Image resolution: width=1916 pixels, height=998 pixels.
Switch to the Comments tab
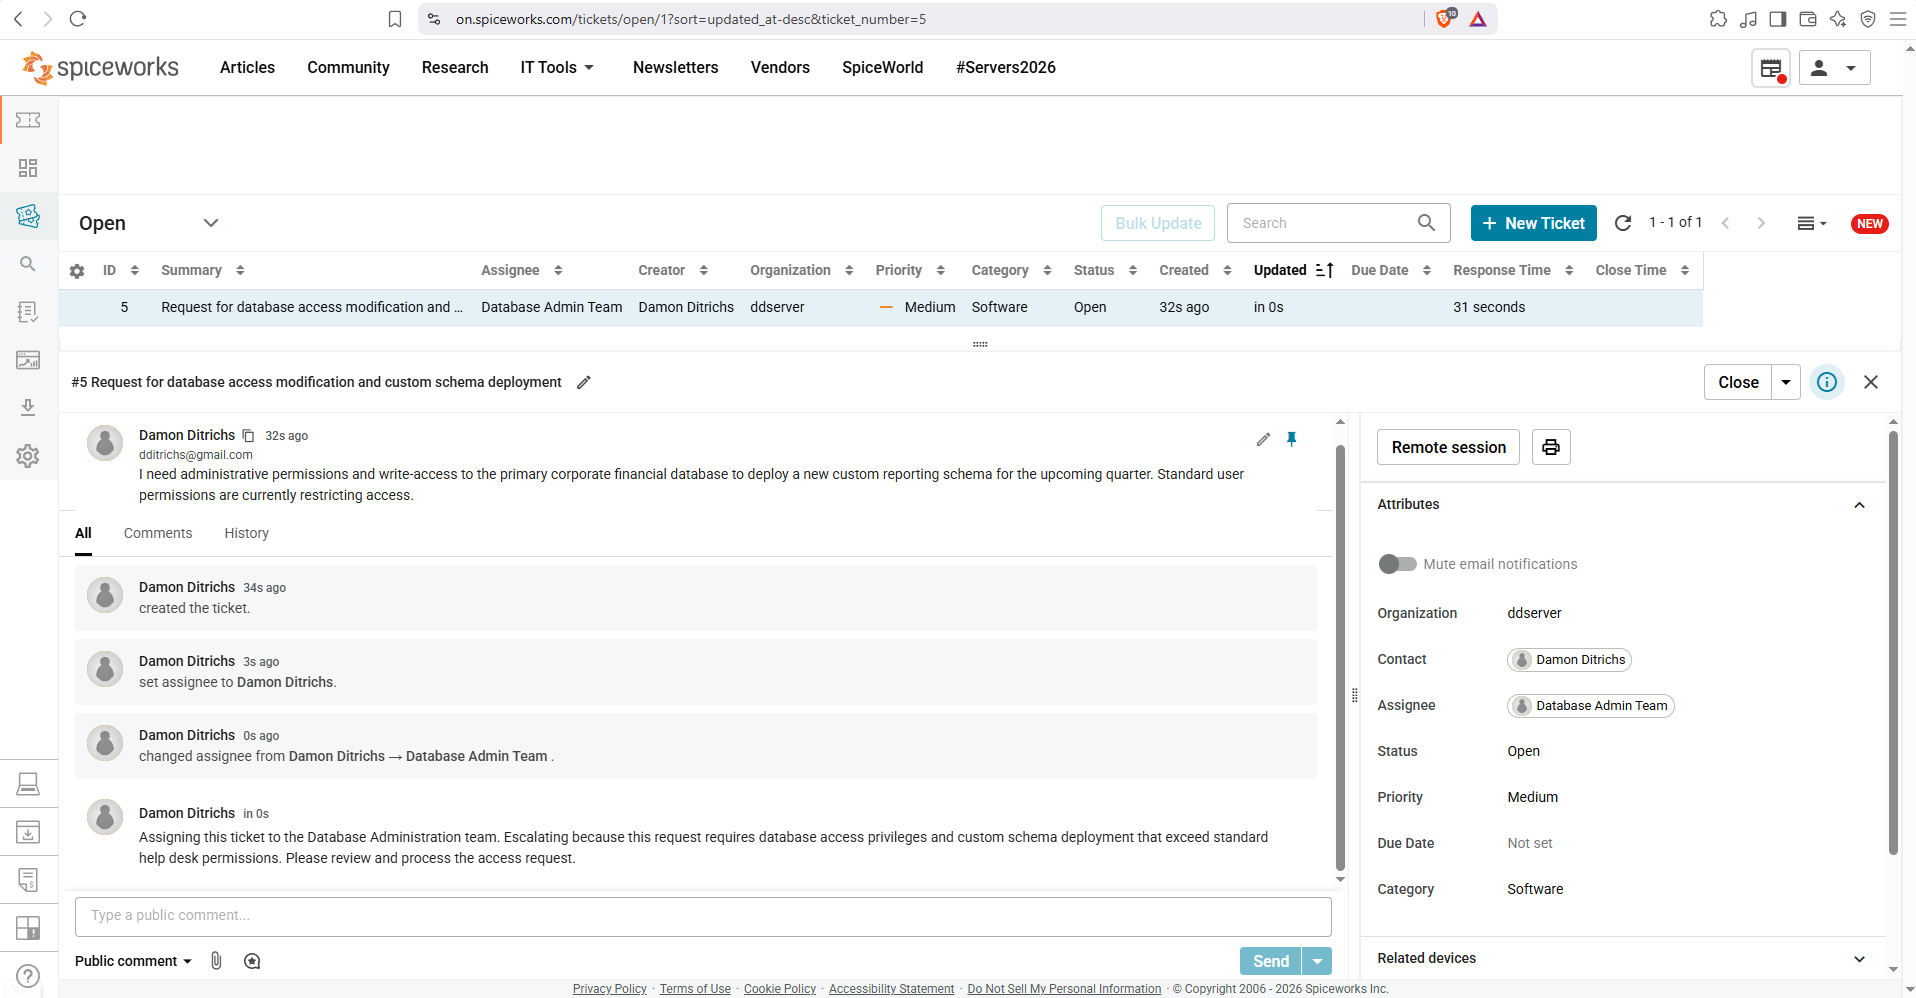[158, 533]
